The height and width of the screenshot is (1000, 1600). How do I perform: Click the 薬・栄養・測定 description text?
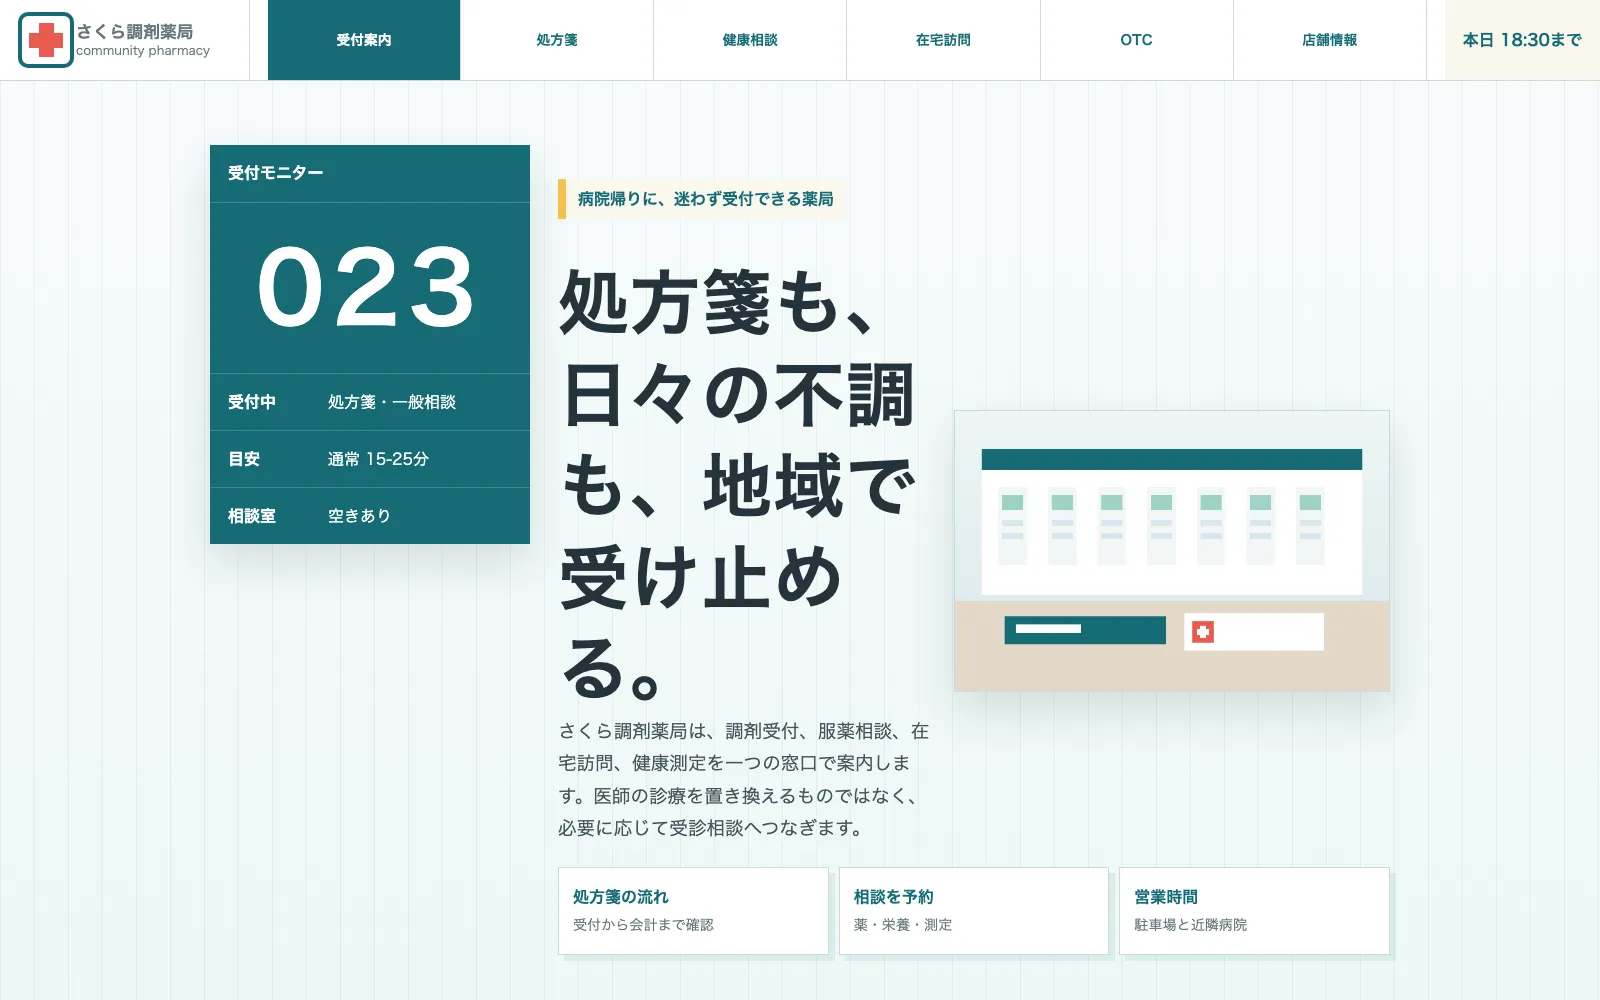(x=903, y=925)
